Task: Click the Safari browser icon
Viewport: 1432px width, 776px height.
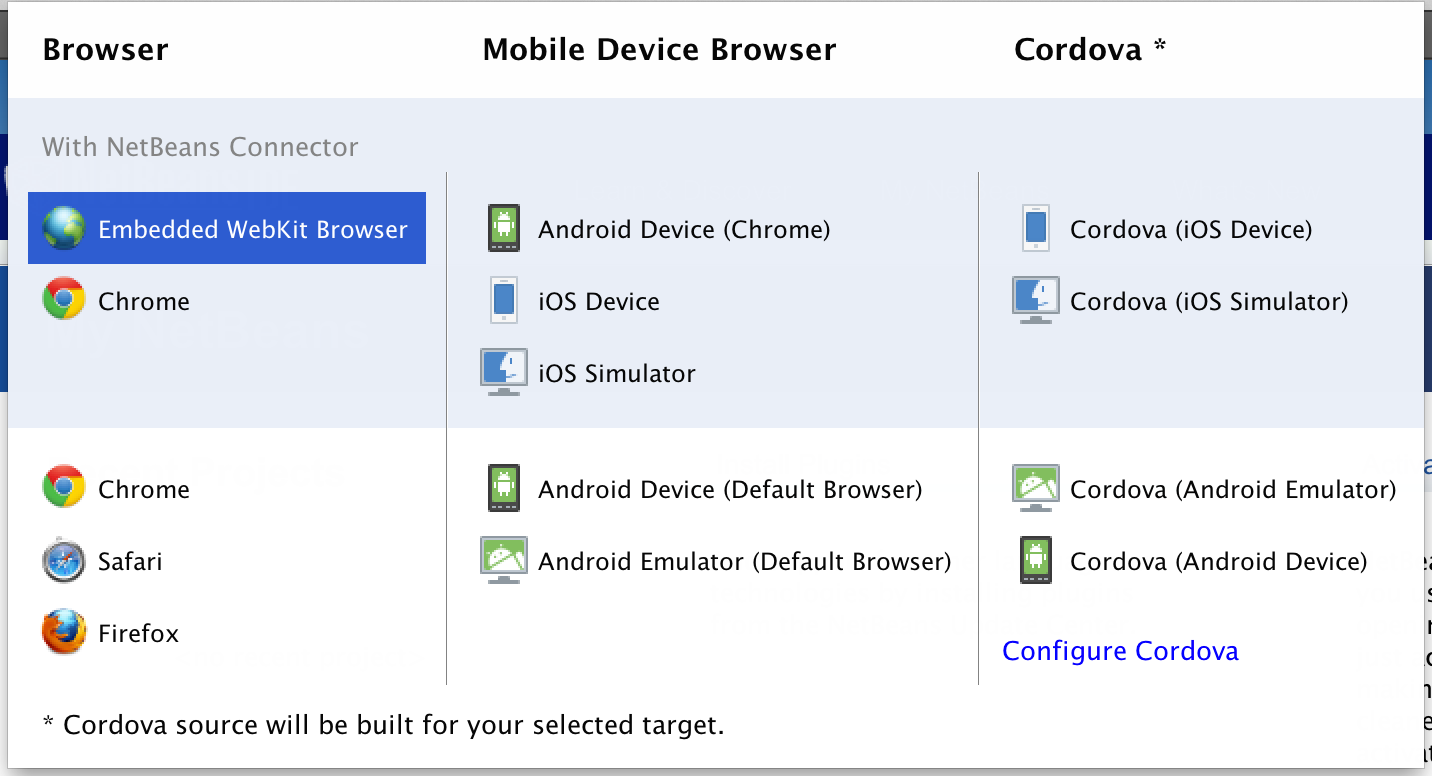Action: click(x=64, y=561)
